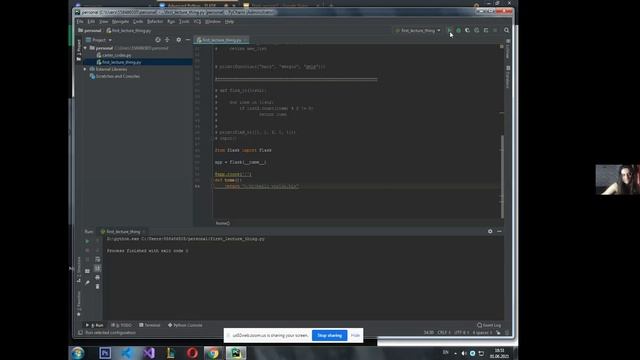The width and height of the screenshot is (640, 360).
Task: Toggle the Project tool window stripe button
Action: (x=79, y=50)
